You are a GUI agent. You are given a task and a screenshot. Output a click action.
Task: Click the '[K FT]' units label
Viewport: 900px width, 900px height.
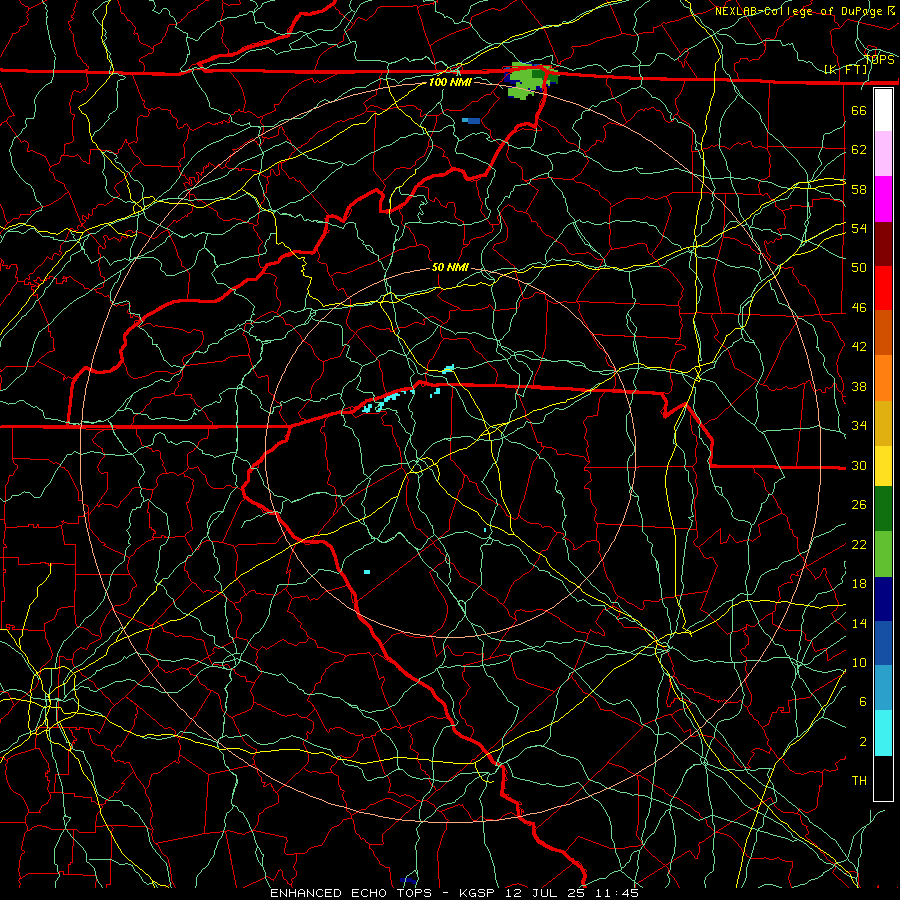846,70
